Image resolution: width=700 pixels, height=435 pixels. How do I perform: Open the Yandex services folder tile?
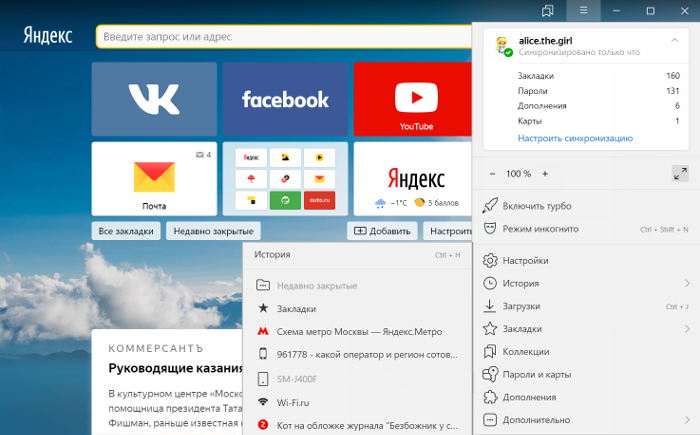(285, 179)
